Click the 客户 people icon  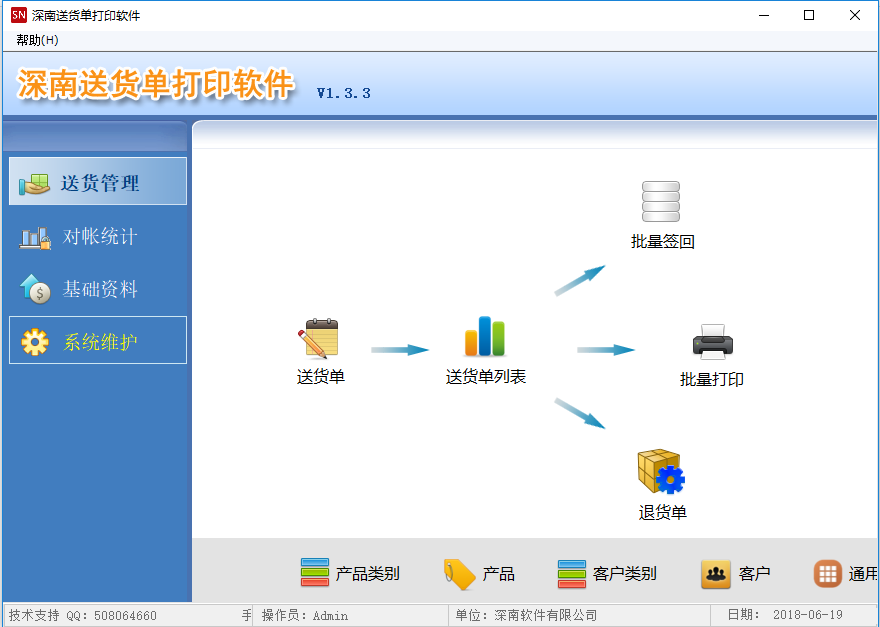click(x=716, y=574)
